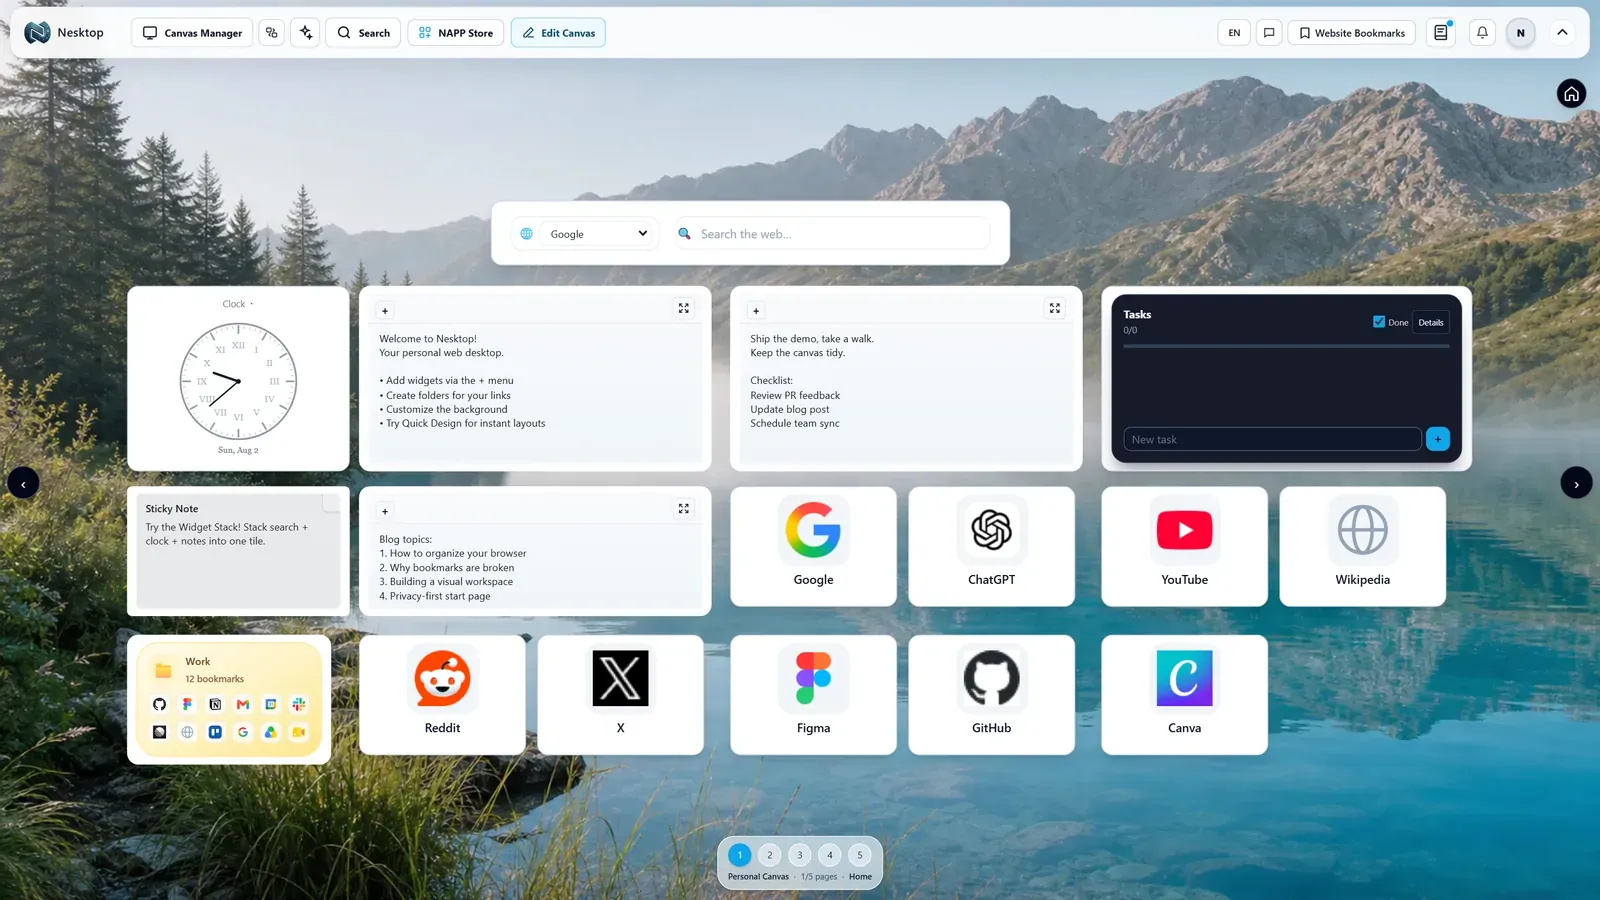Click the round Home icon button
The width and height of the screenshot is (1600, 900).
[x=1571, y=94]
